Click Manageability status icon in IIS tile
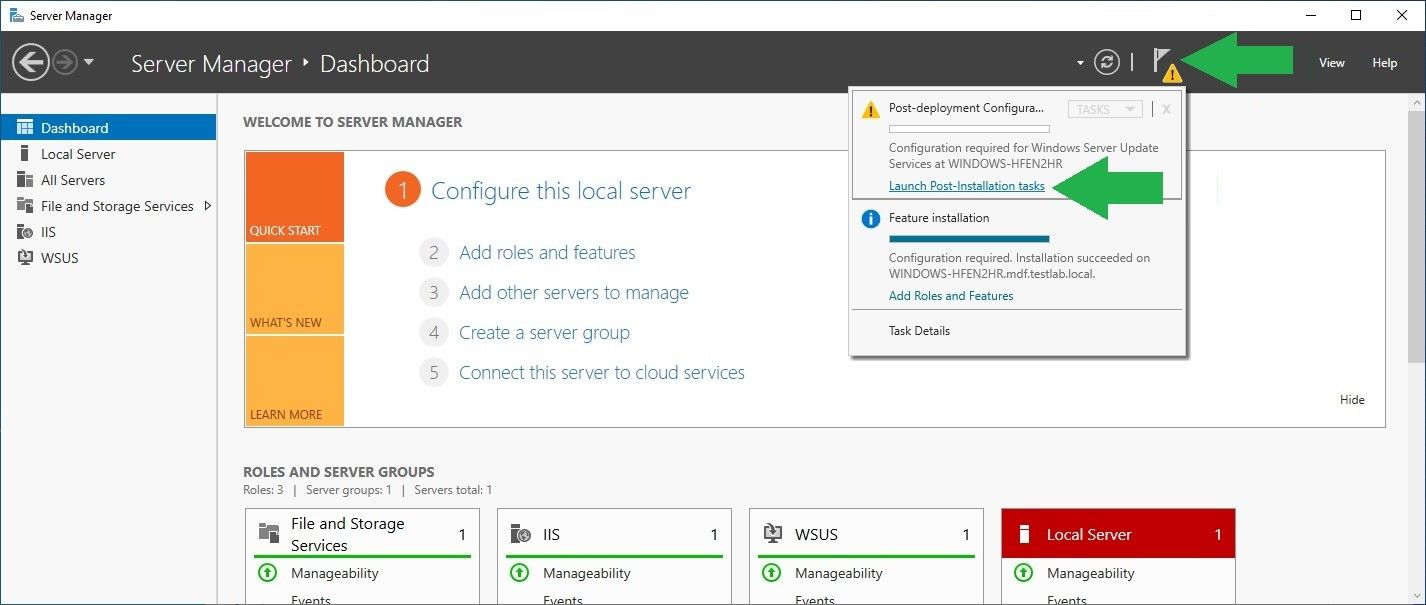This screenshot has height=605, width=1426. click(519, 573)
